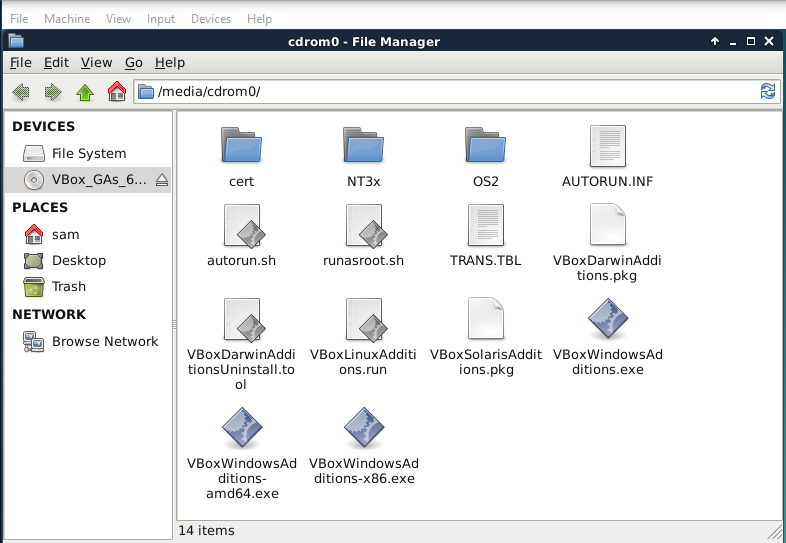Reload the folder using refresh icon

[x=767, y=91]
